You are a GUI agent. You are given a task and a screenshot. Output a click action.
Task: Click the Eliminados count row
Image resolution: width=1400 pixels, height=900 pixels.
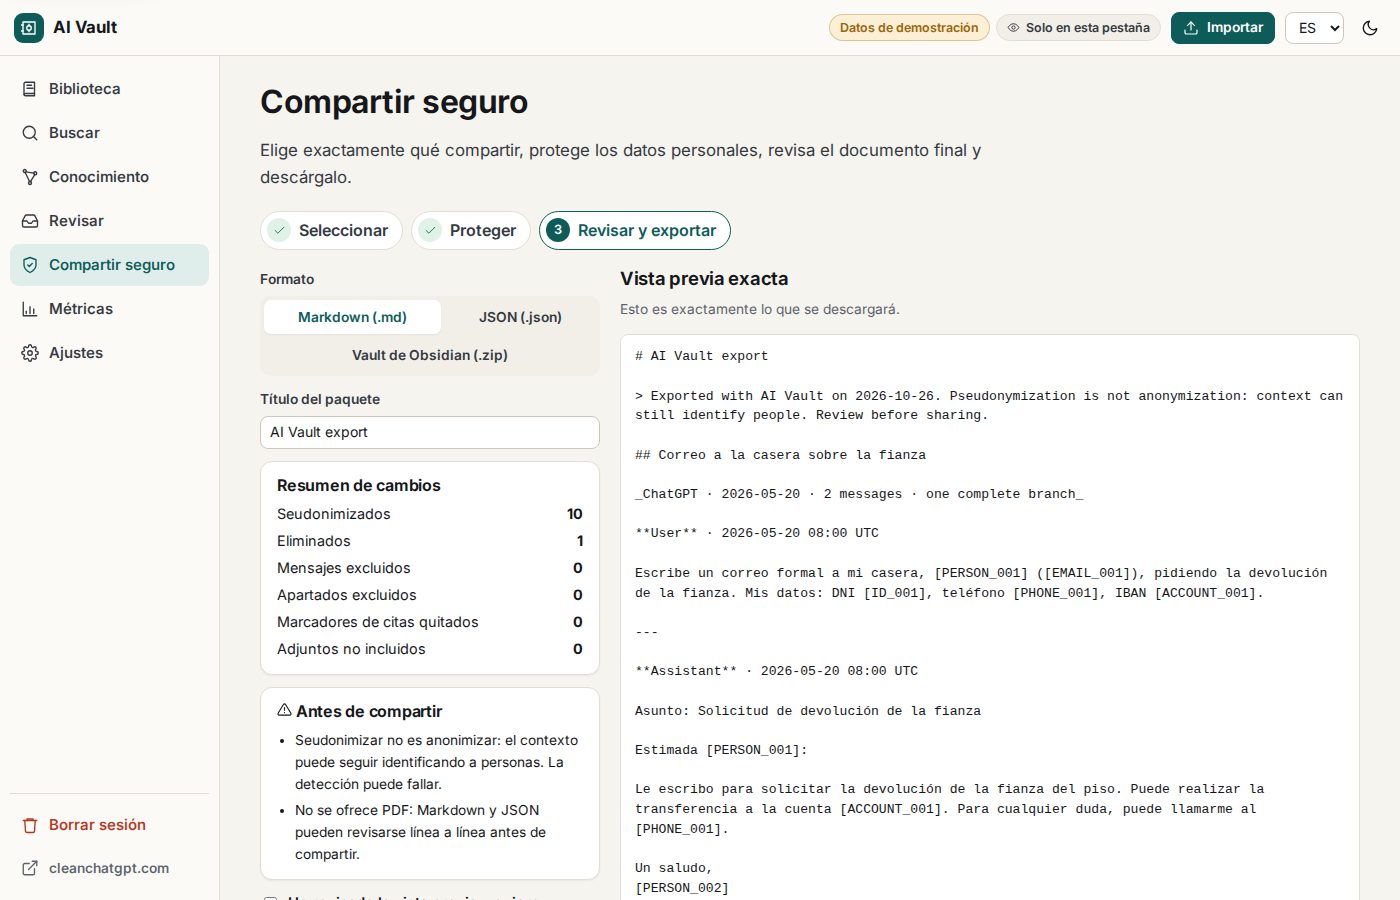click(x=430, y=541)
